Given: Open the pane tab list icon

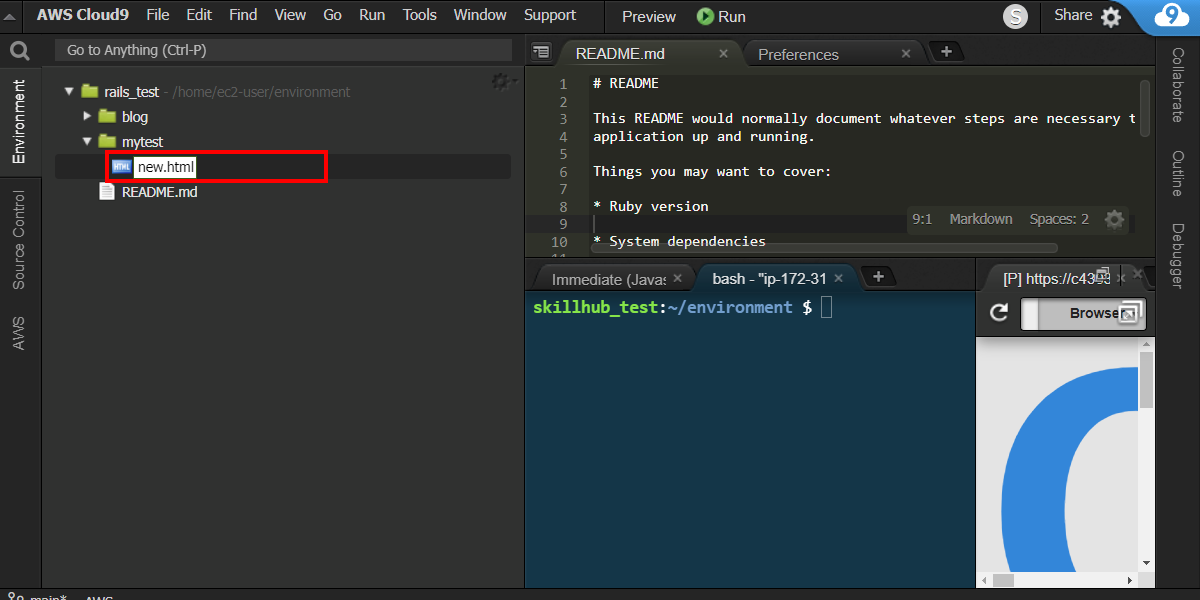Looking at the screenshot, I should click(541, 52).
